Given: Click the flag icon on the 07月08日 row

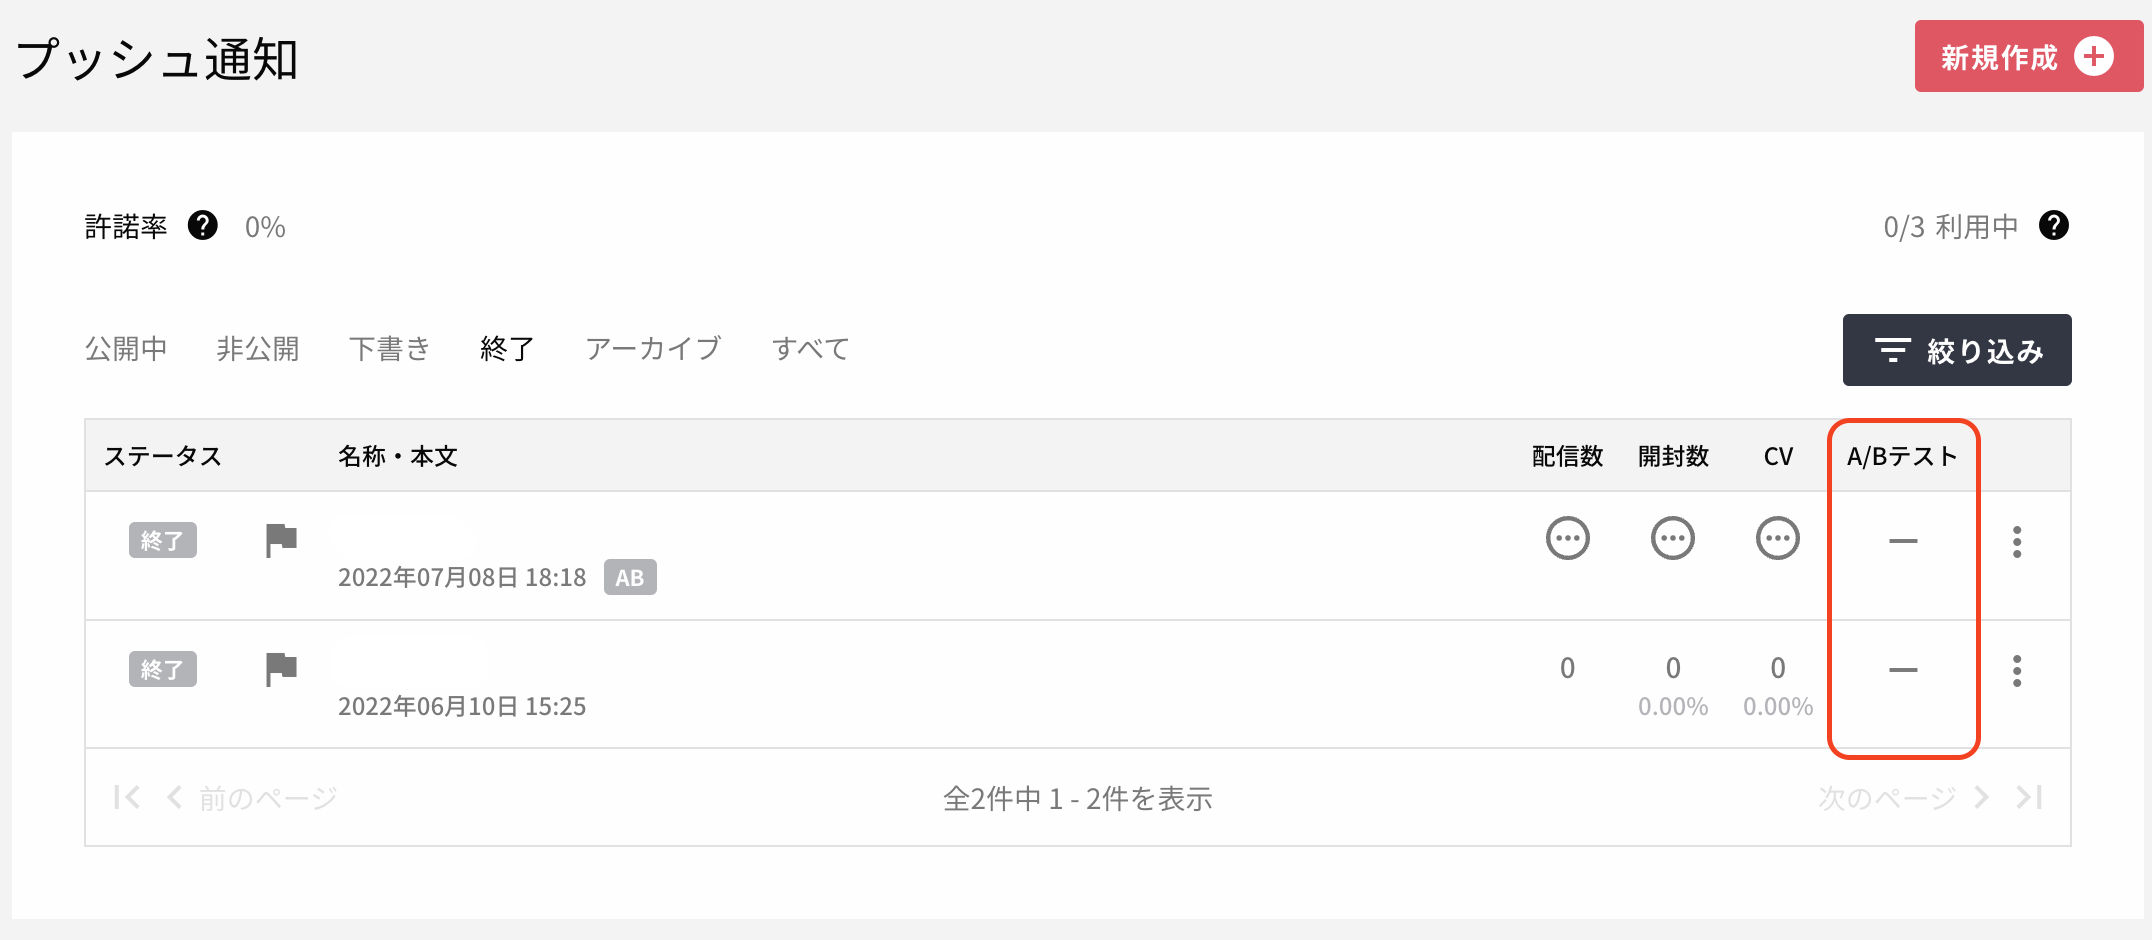Looking at the screenshot, I should pos(281,540).
